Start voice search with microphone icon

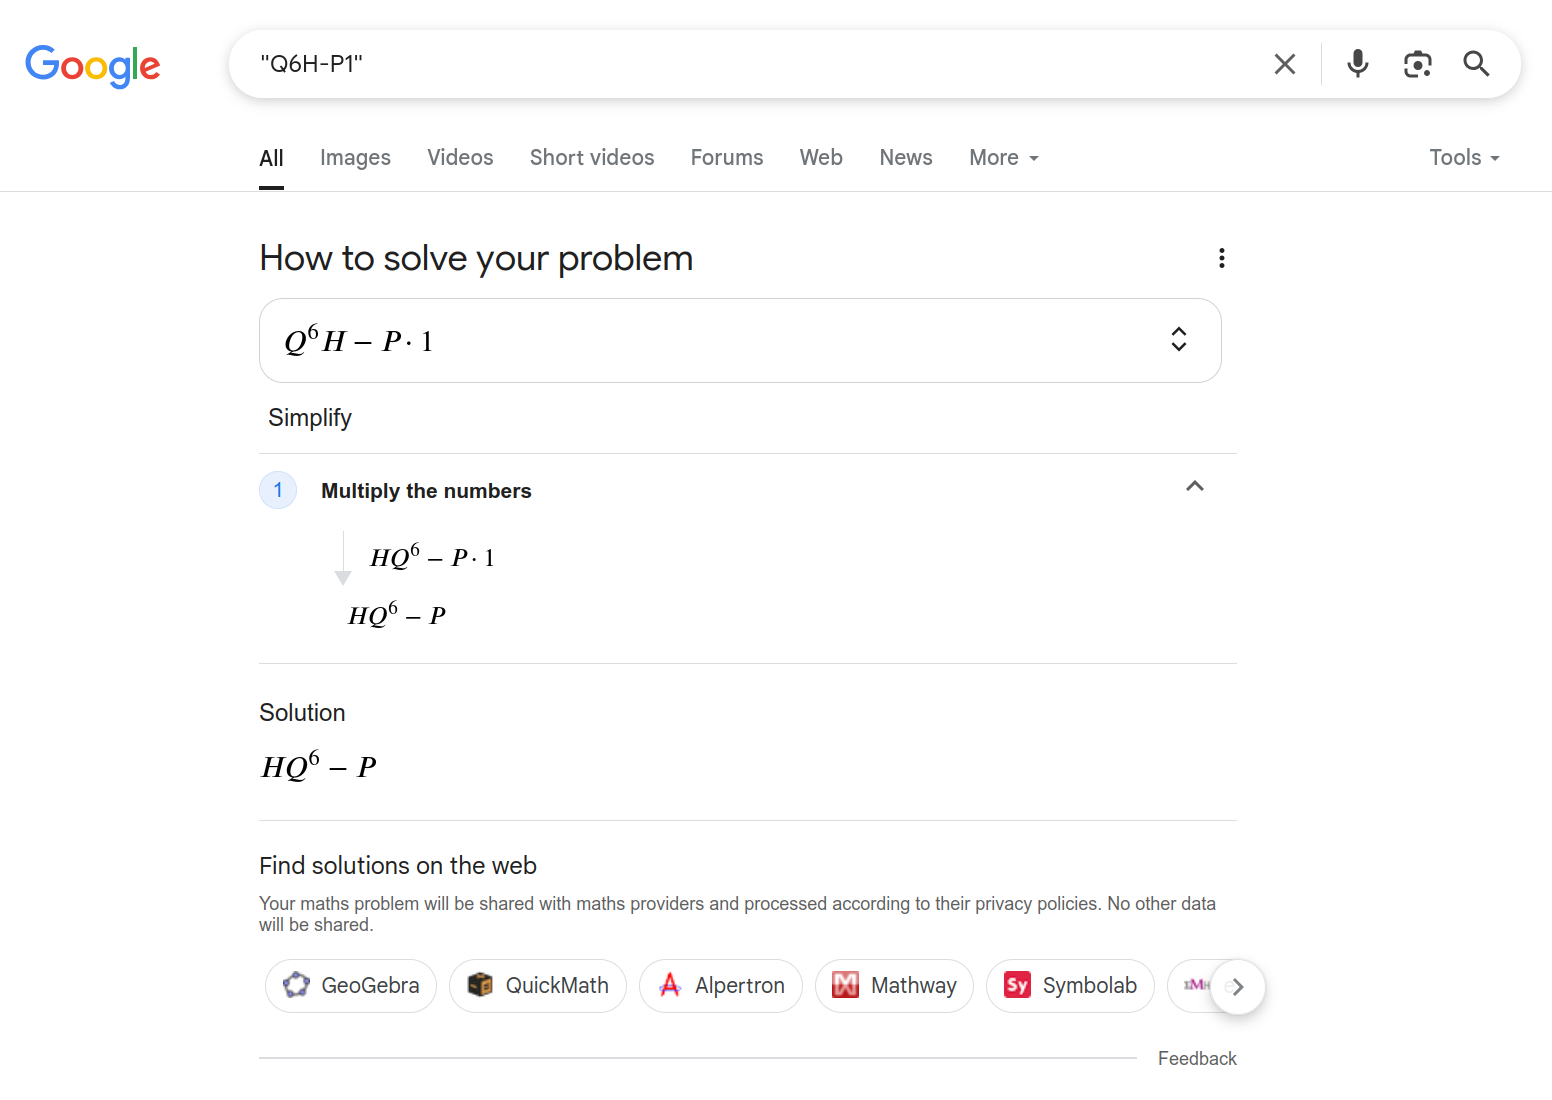point(1357,64)
